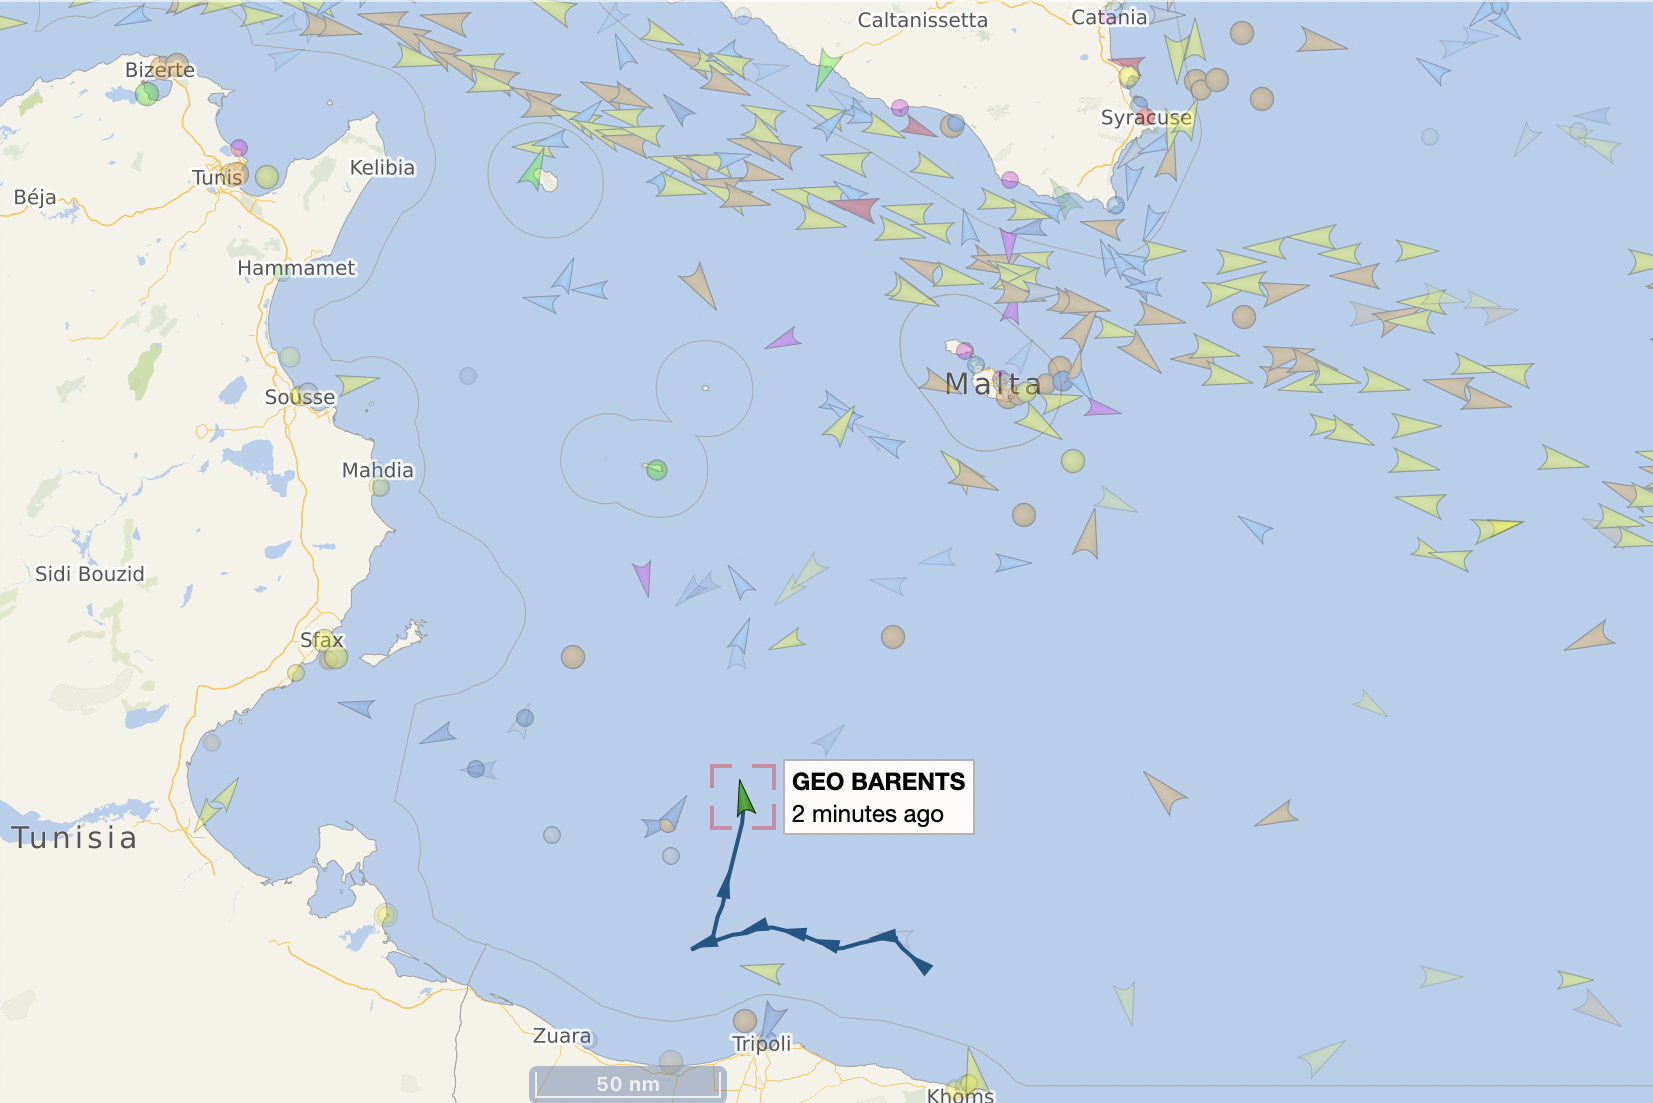Select the green circle marker near Bizerte

point(147,94)
